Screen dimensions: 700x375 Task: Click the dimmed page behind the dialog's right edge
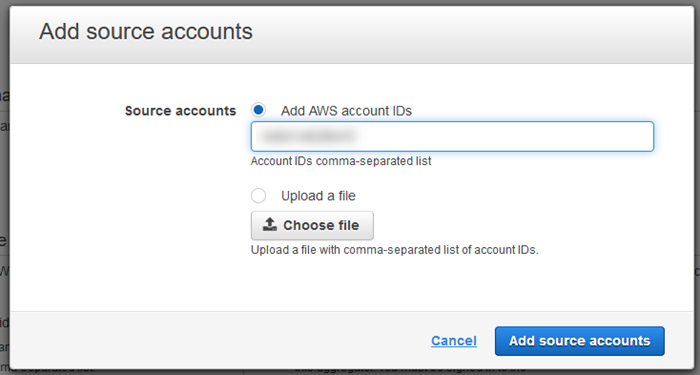click(697, 188)
